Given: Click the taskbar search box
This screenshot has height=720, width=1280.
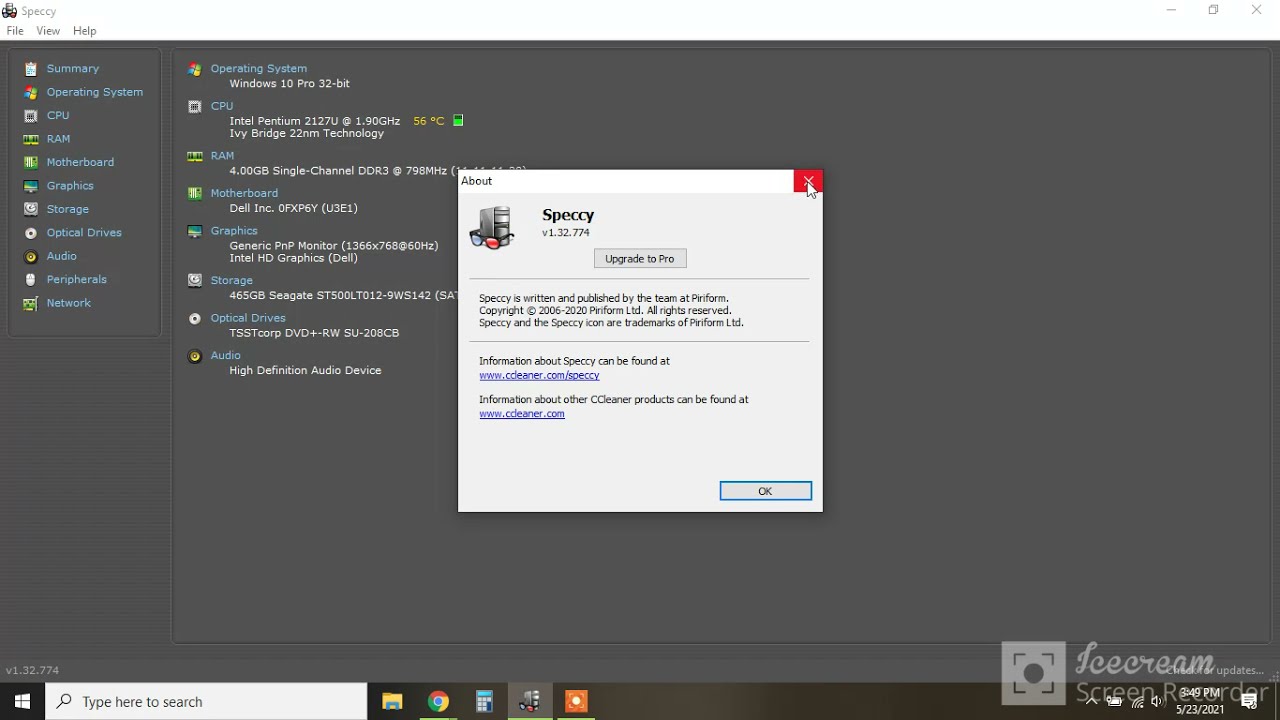Looking at the screenshot, I should (x=207, y=702).
